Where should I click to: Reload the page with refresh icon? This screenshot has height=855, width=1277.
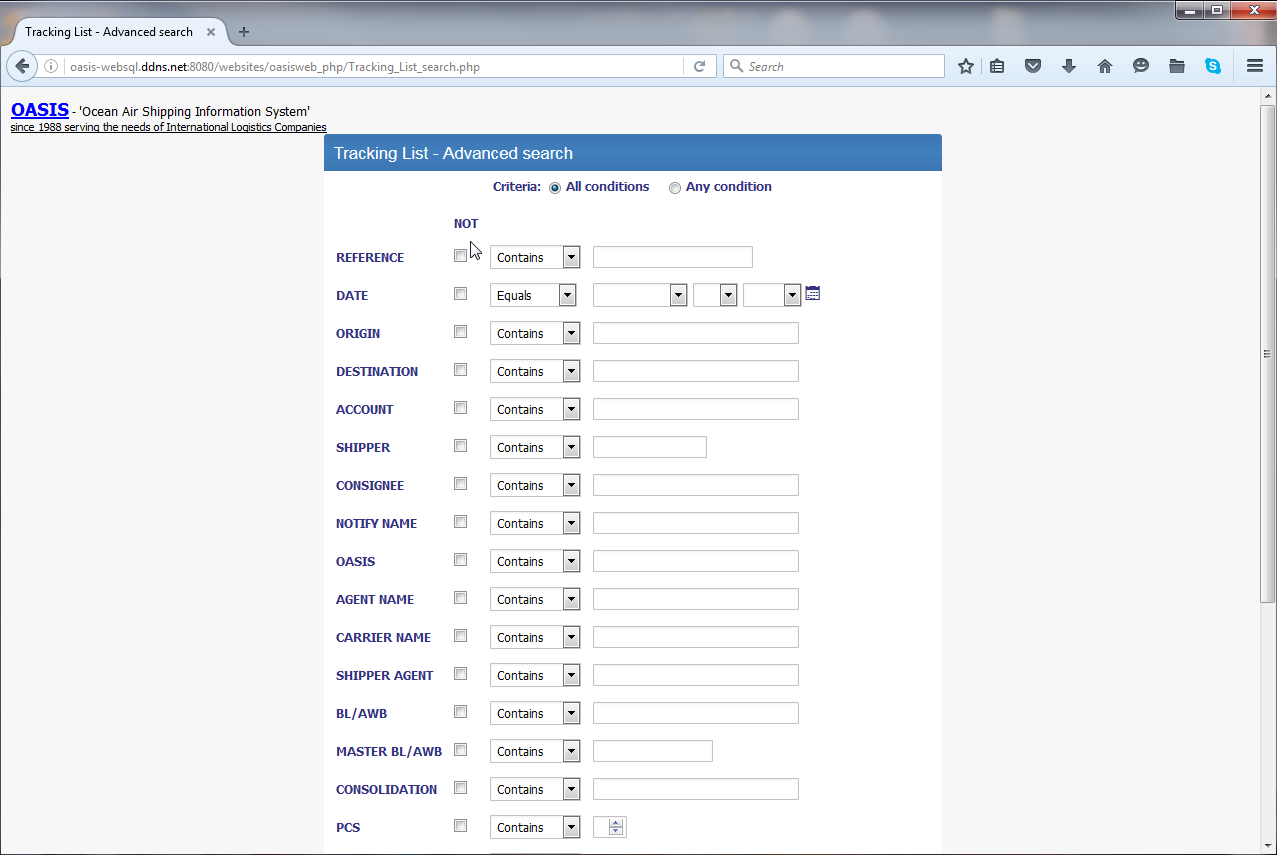tap(699, 67)
